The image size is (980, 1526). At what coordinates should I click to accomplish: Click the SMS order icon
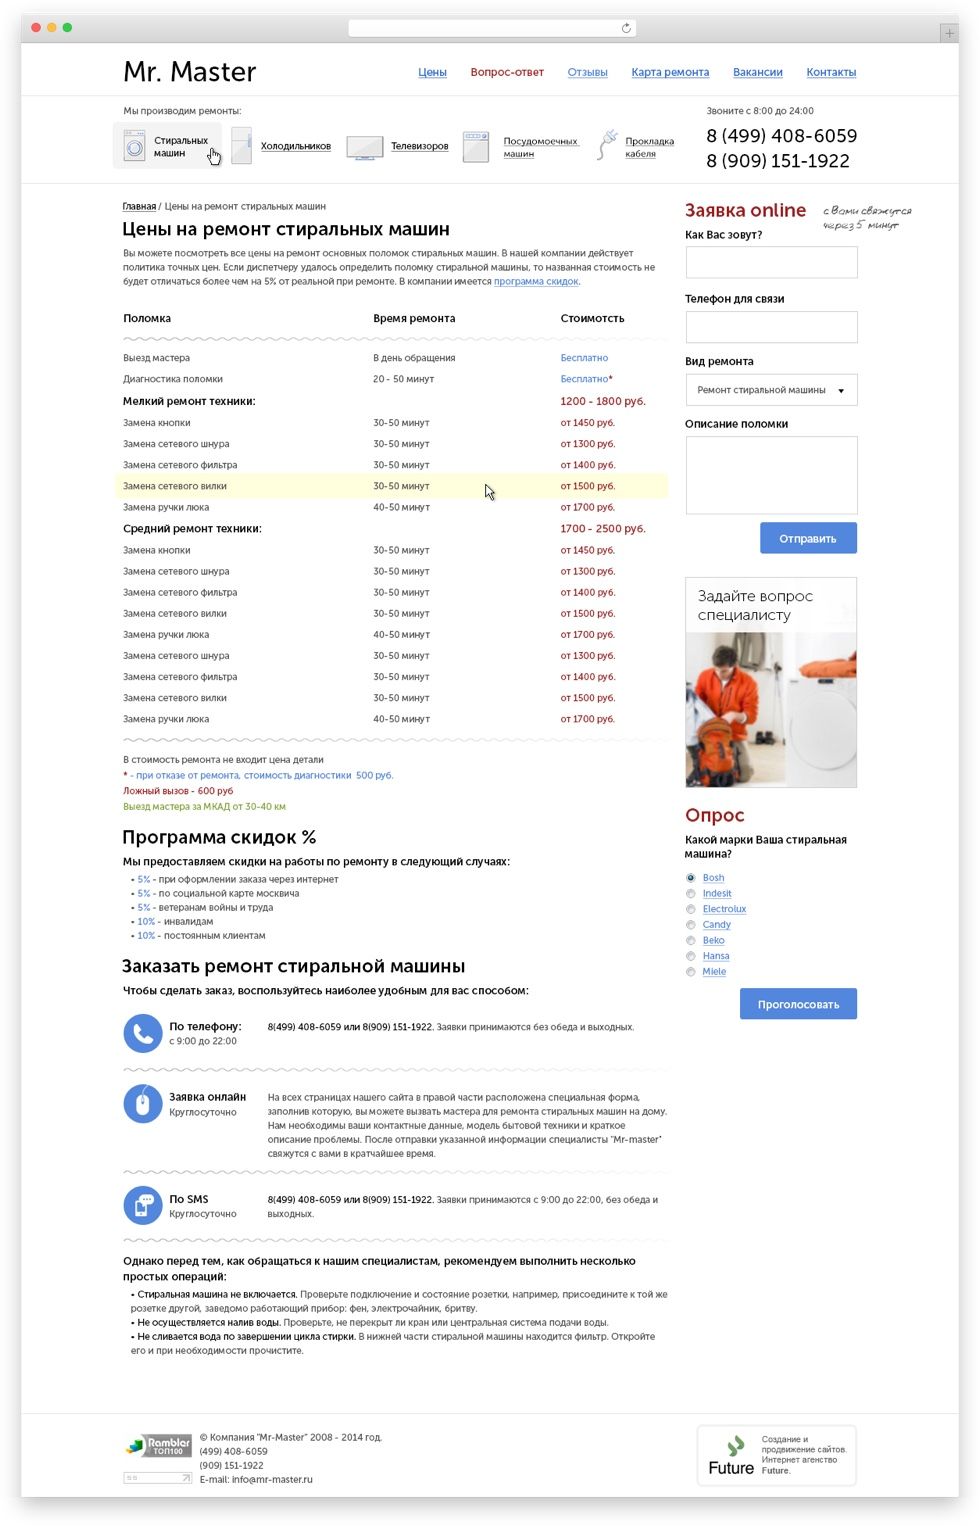143,1205
